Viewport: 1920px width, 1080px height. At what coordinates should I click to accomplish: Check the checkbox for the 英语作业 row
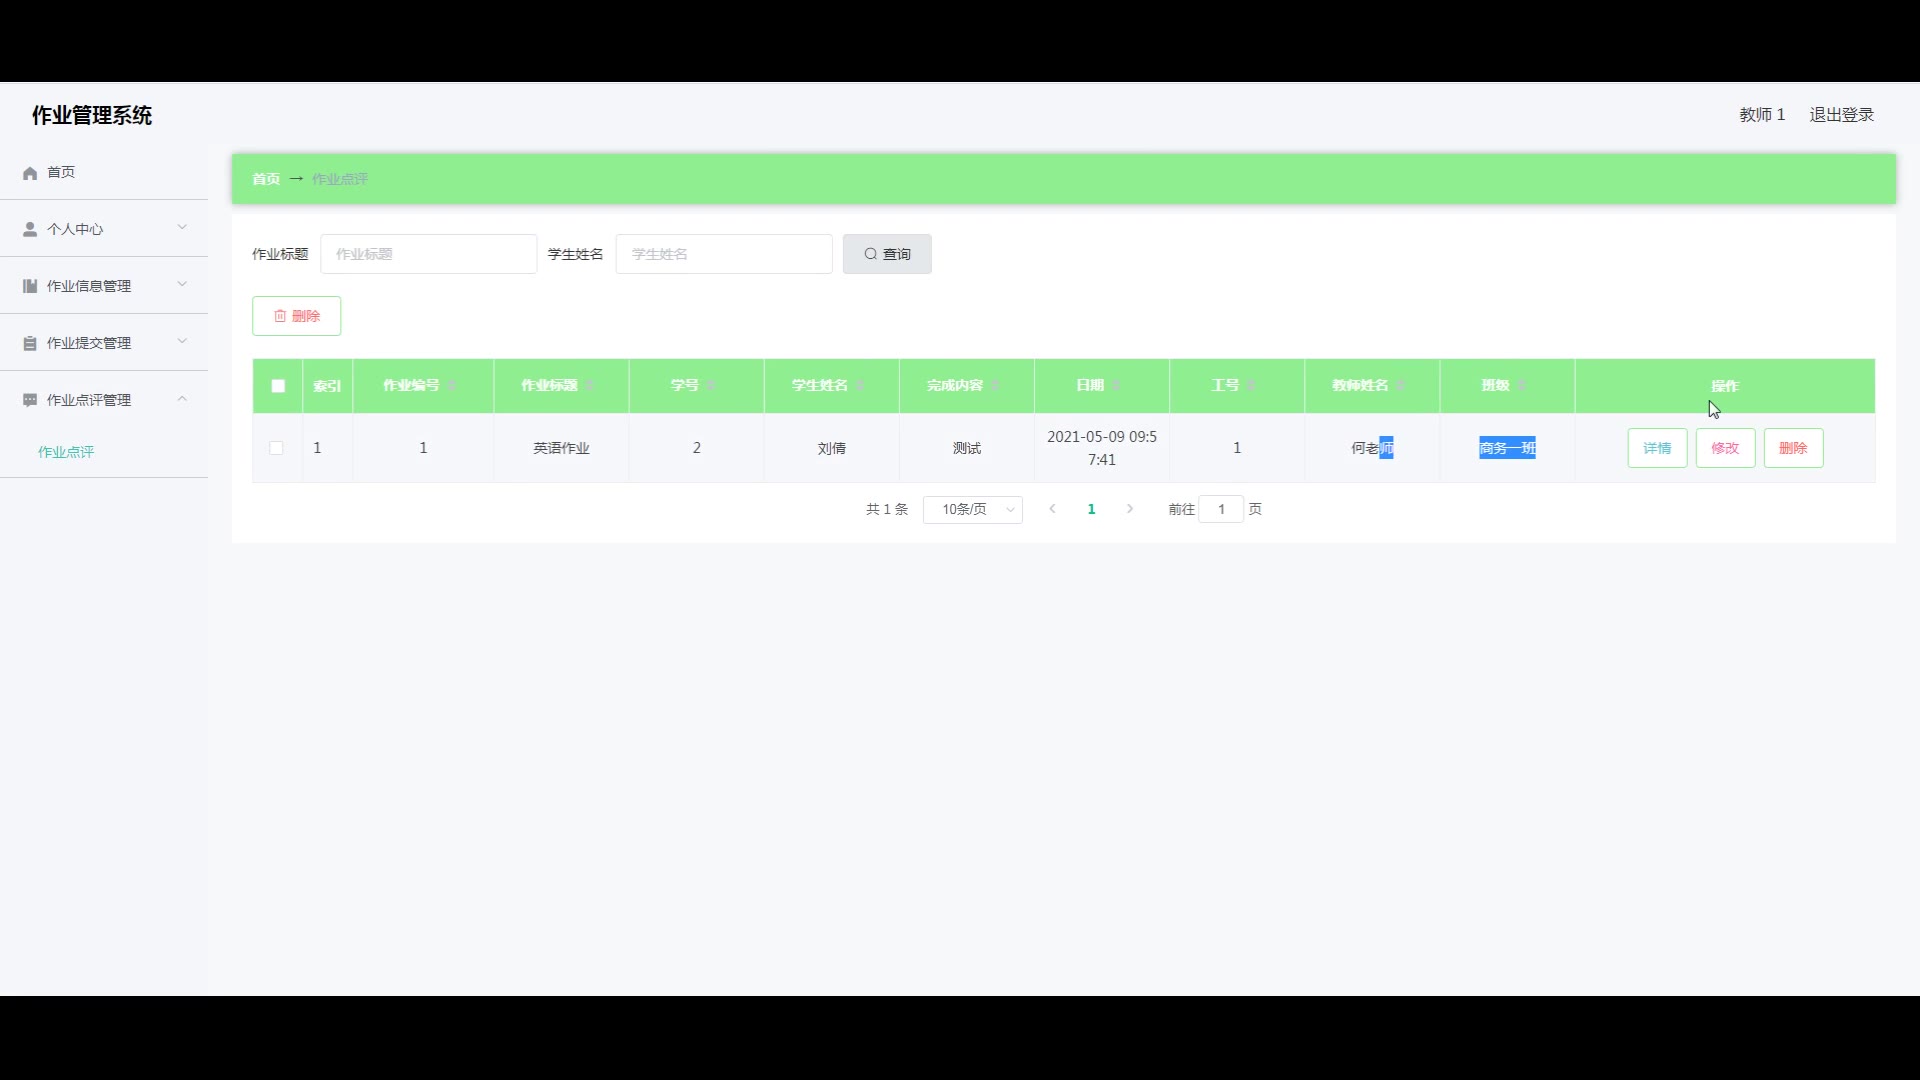tap(276, 448)
